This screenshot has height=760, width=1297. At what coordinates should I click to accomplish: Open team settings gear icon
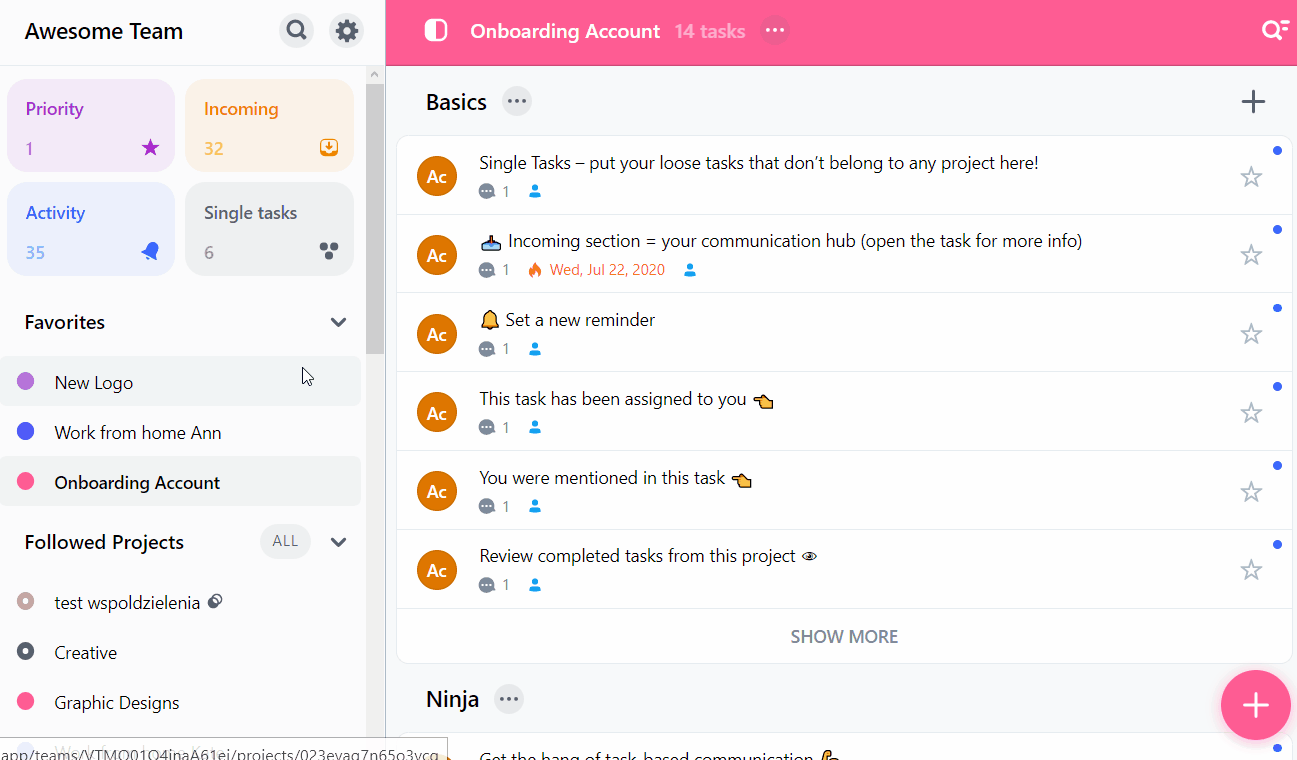point(346,31)
